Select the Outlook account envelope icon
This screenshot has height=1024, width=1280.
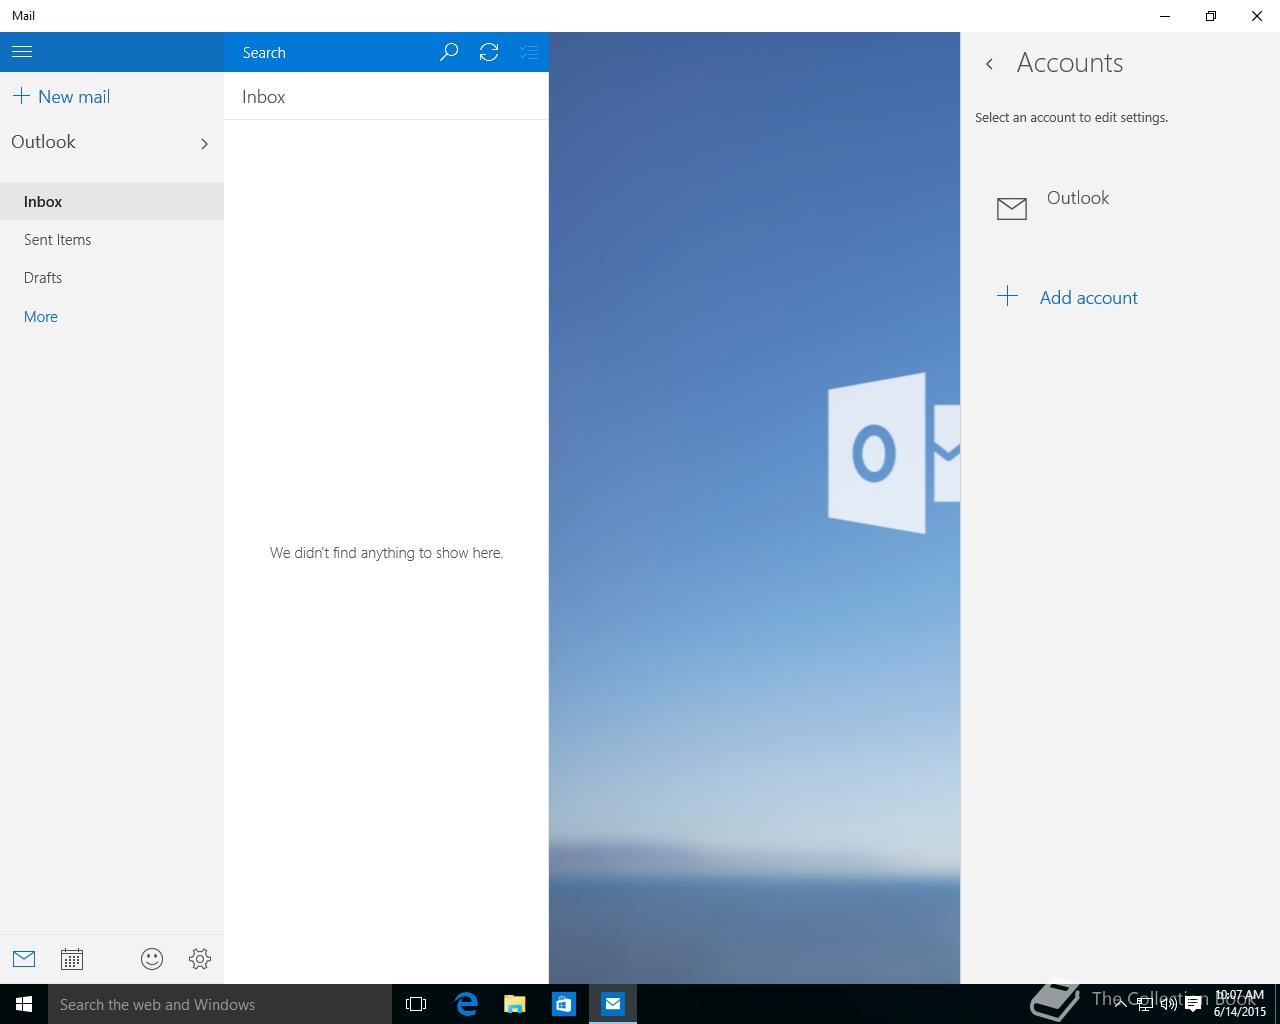(1012, 208)
